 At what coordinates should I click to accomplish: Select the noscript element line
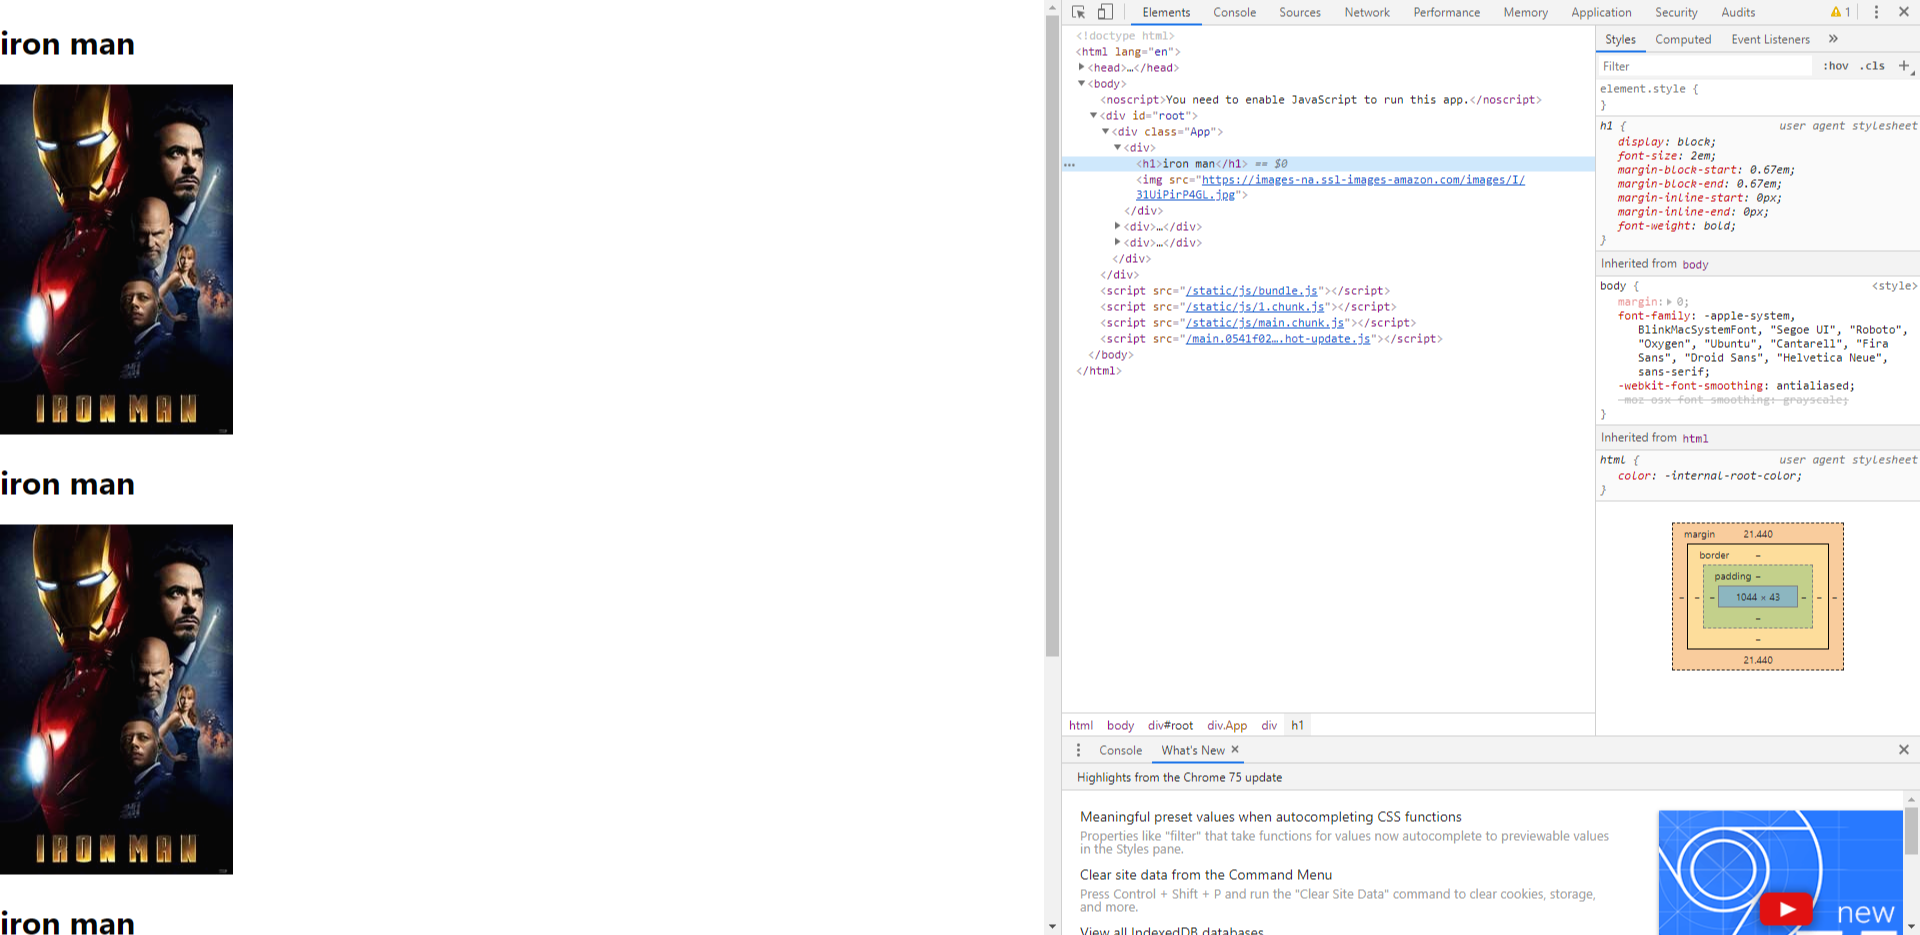point(1320,99)
